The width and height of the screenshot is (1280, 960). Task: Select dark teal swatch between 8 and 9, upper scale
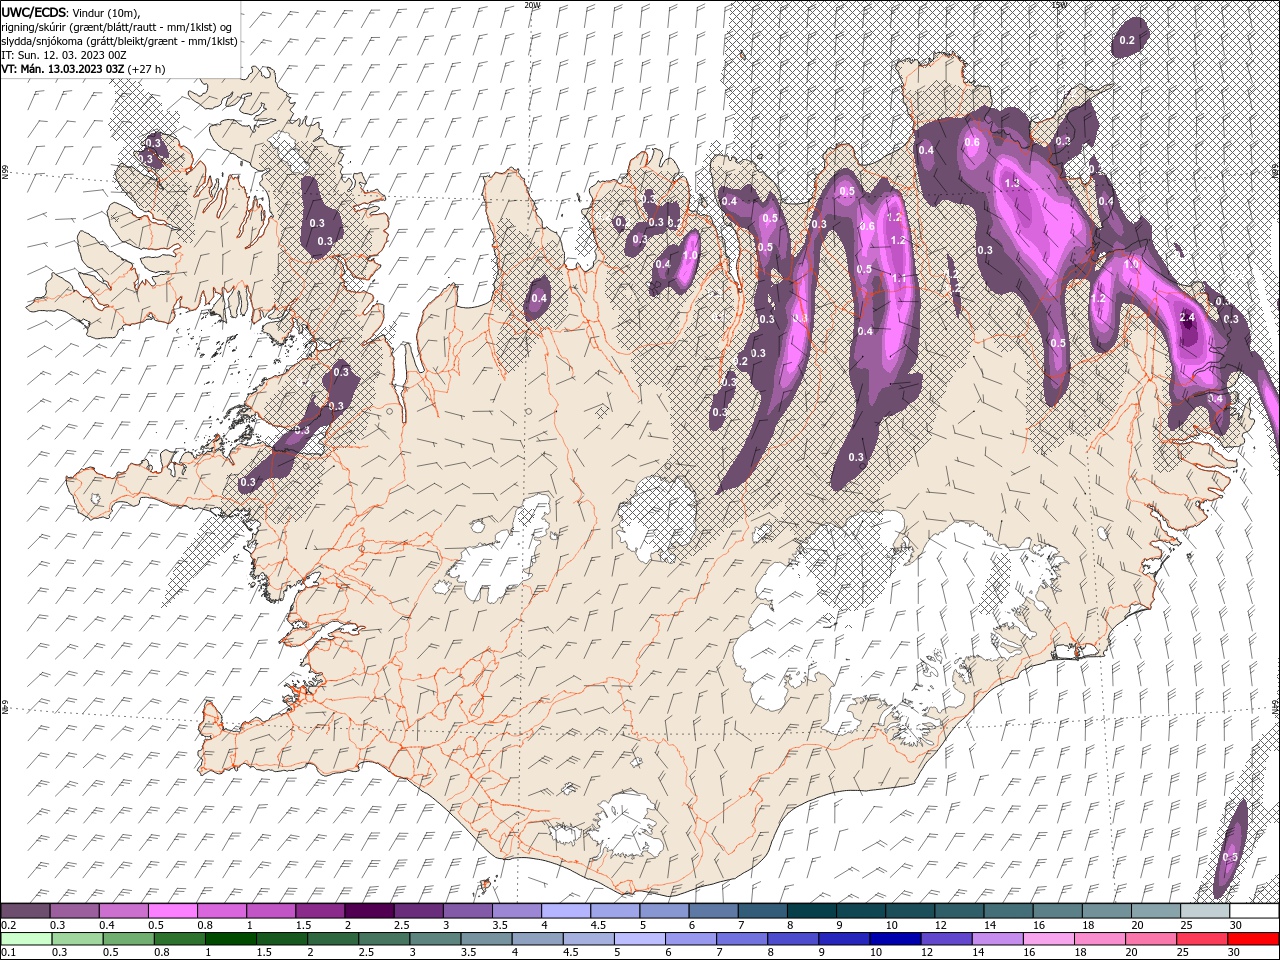pyautogui.click(x=813, y=911)
